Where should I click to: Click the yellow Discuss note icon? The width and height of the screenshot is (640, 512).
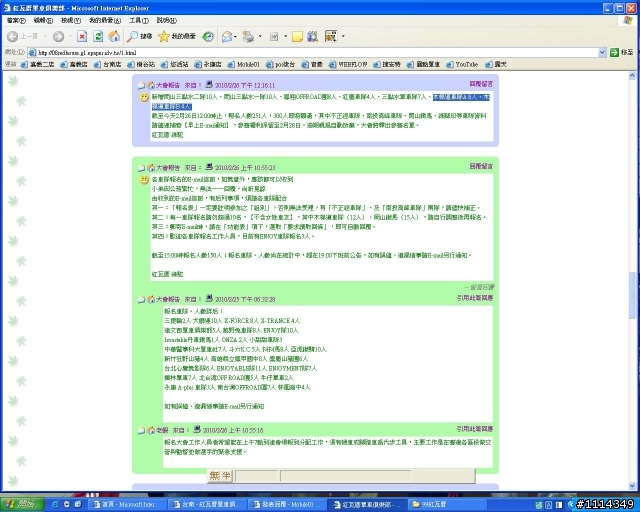point(298,37)
